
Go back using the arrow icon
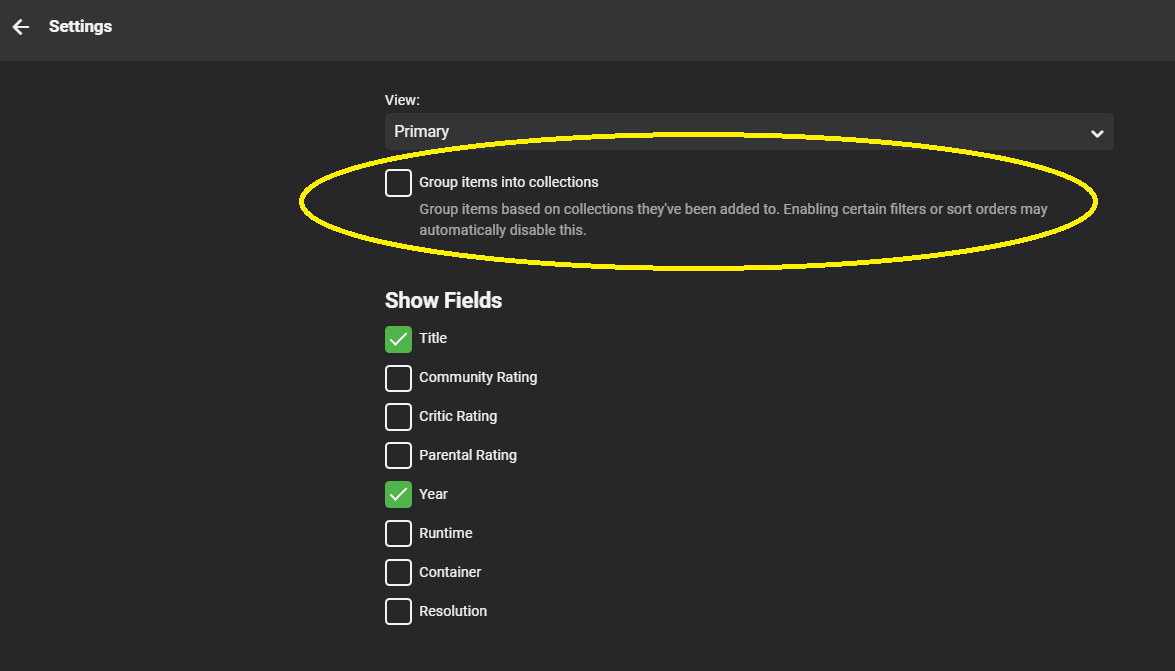[21, 27]
